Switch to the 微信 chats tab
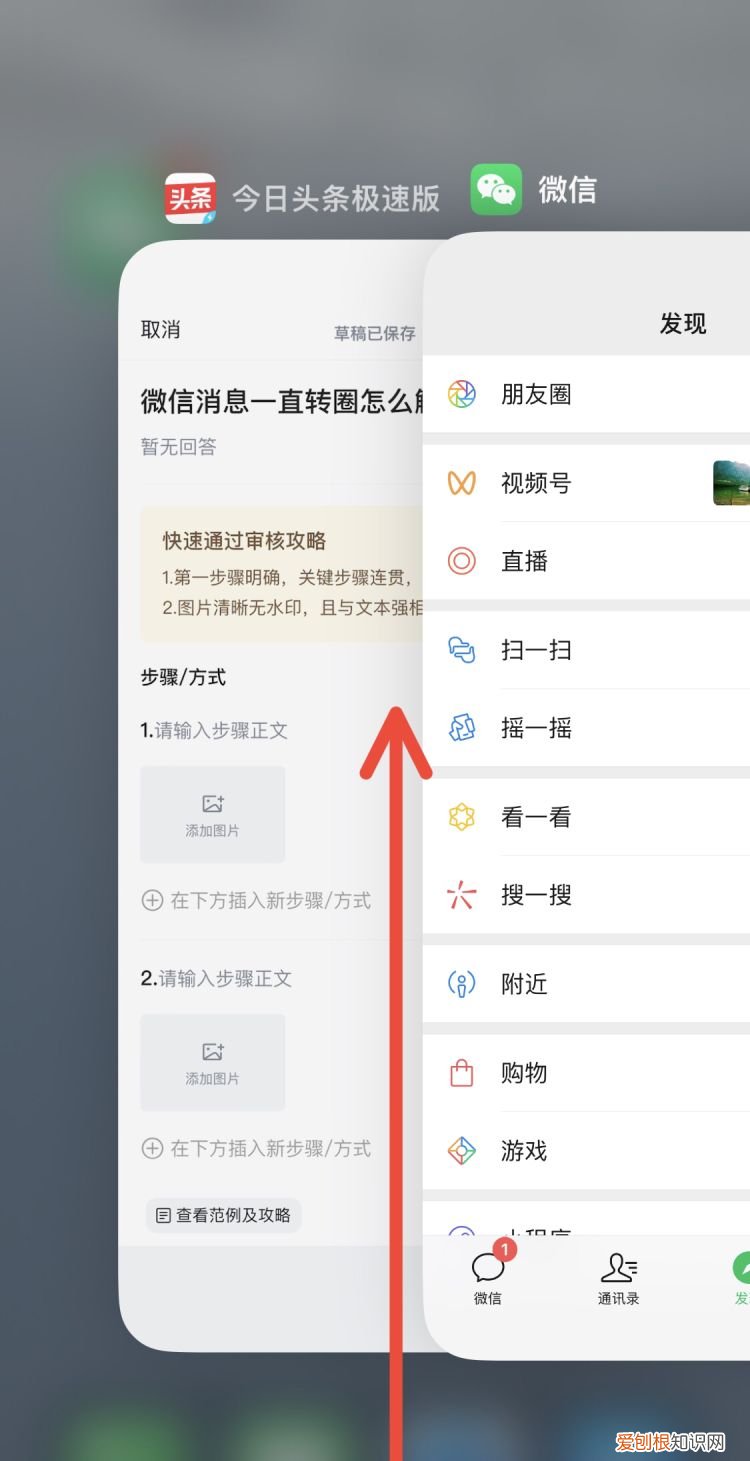This screenshot has width=750, height=1461. pyautogui.click(x=487, y=1278)
